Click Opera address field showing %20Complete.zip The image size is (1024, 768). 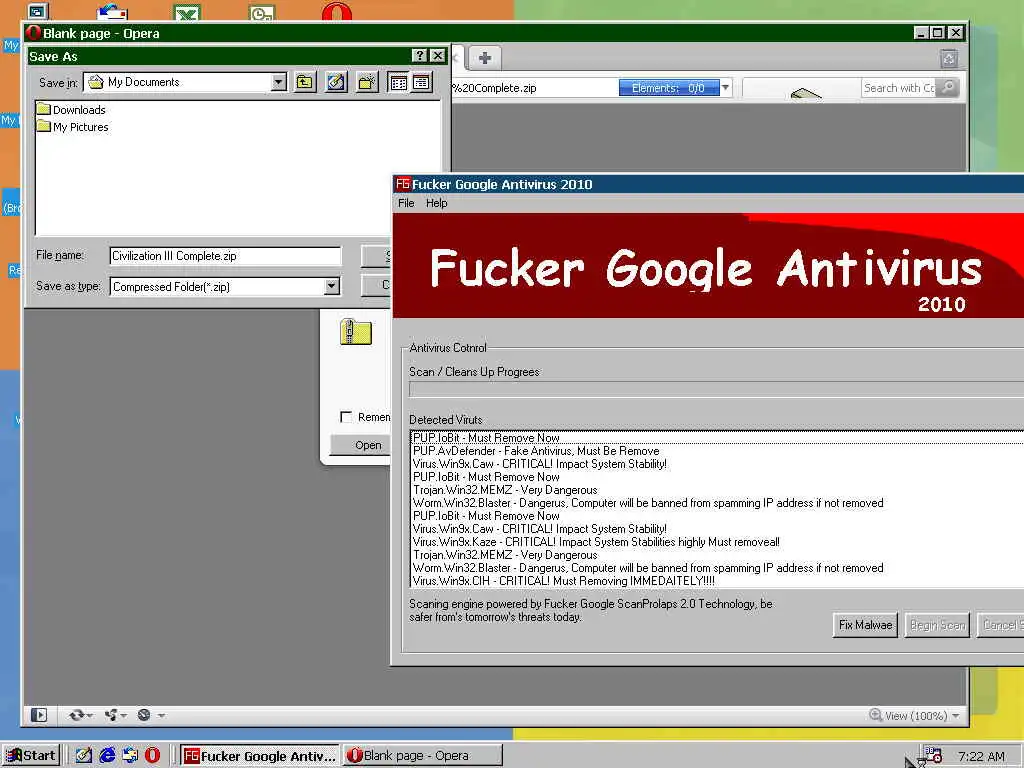[534, 88]
